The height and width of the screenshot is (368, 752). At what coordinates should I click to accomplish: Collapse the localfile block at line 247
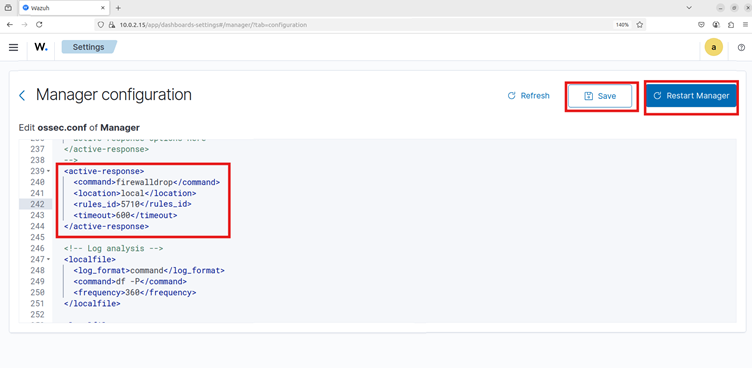point(48,260)
